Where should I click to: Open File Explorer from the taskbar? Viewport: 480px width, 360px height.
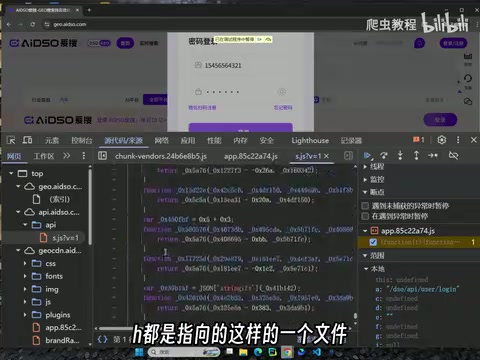[243, 352]
